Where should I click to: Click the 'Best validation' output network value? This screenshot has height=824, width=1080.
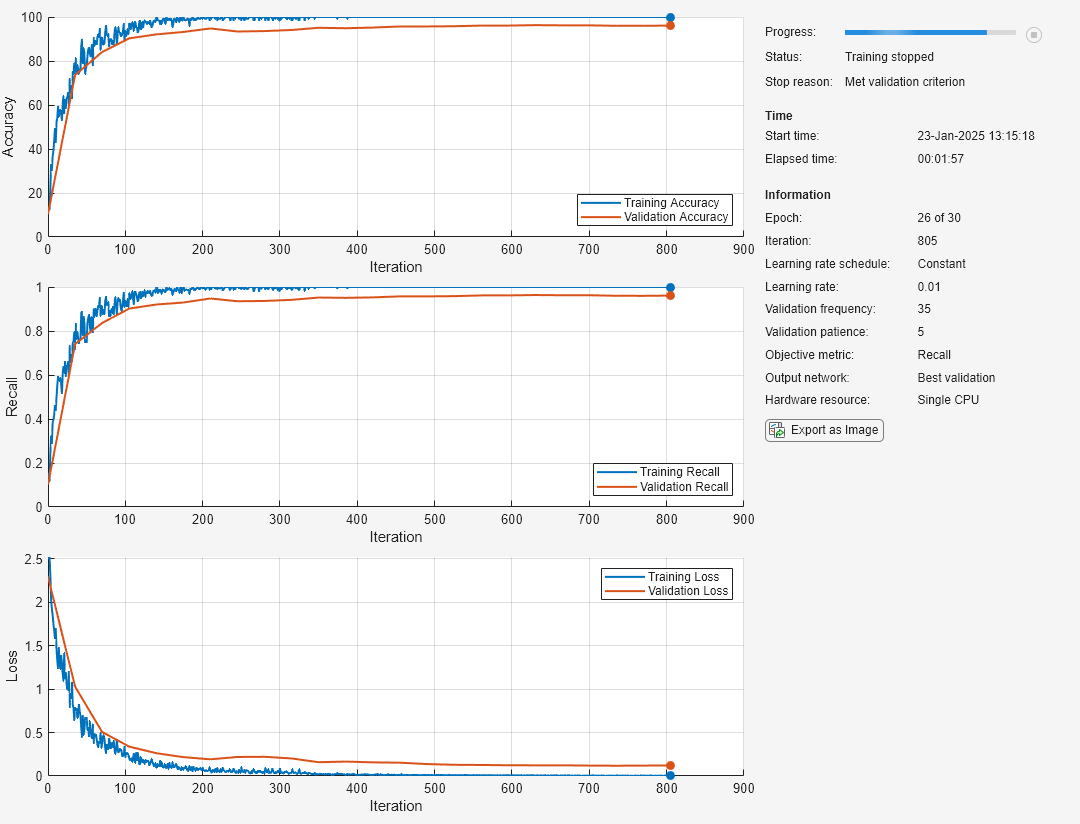pos(956,378)
